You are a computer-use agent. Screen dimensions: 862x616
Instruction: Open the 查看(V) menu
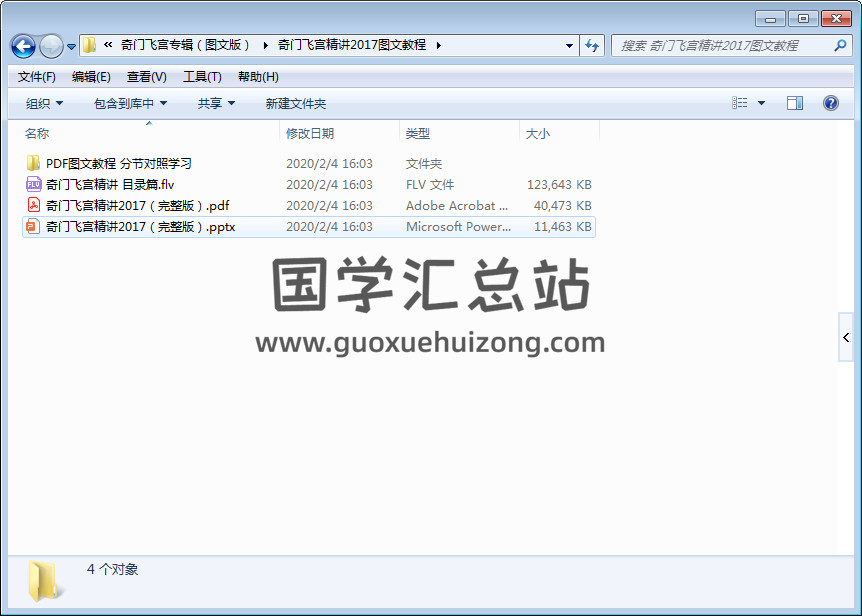coord(147,77)
